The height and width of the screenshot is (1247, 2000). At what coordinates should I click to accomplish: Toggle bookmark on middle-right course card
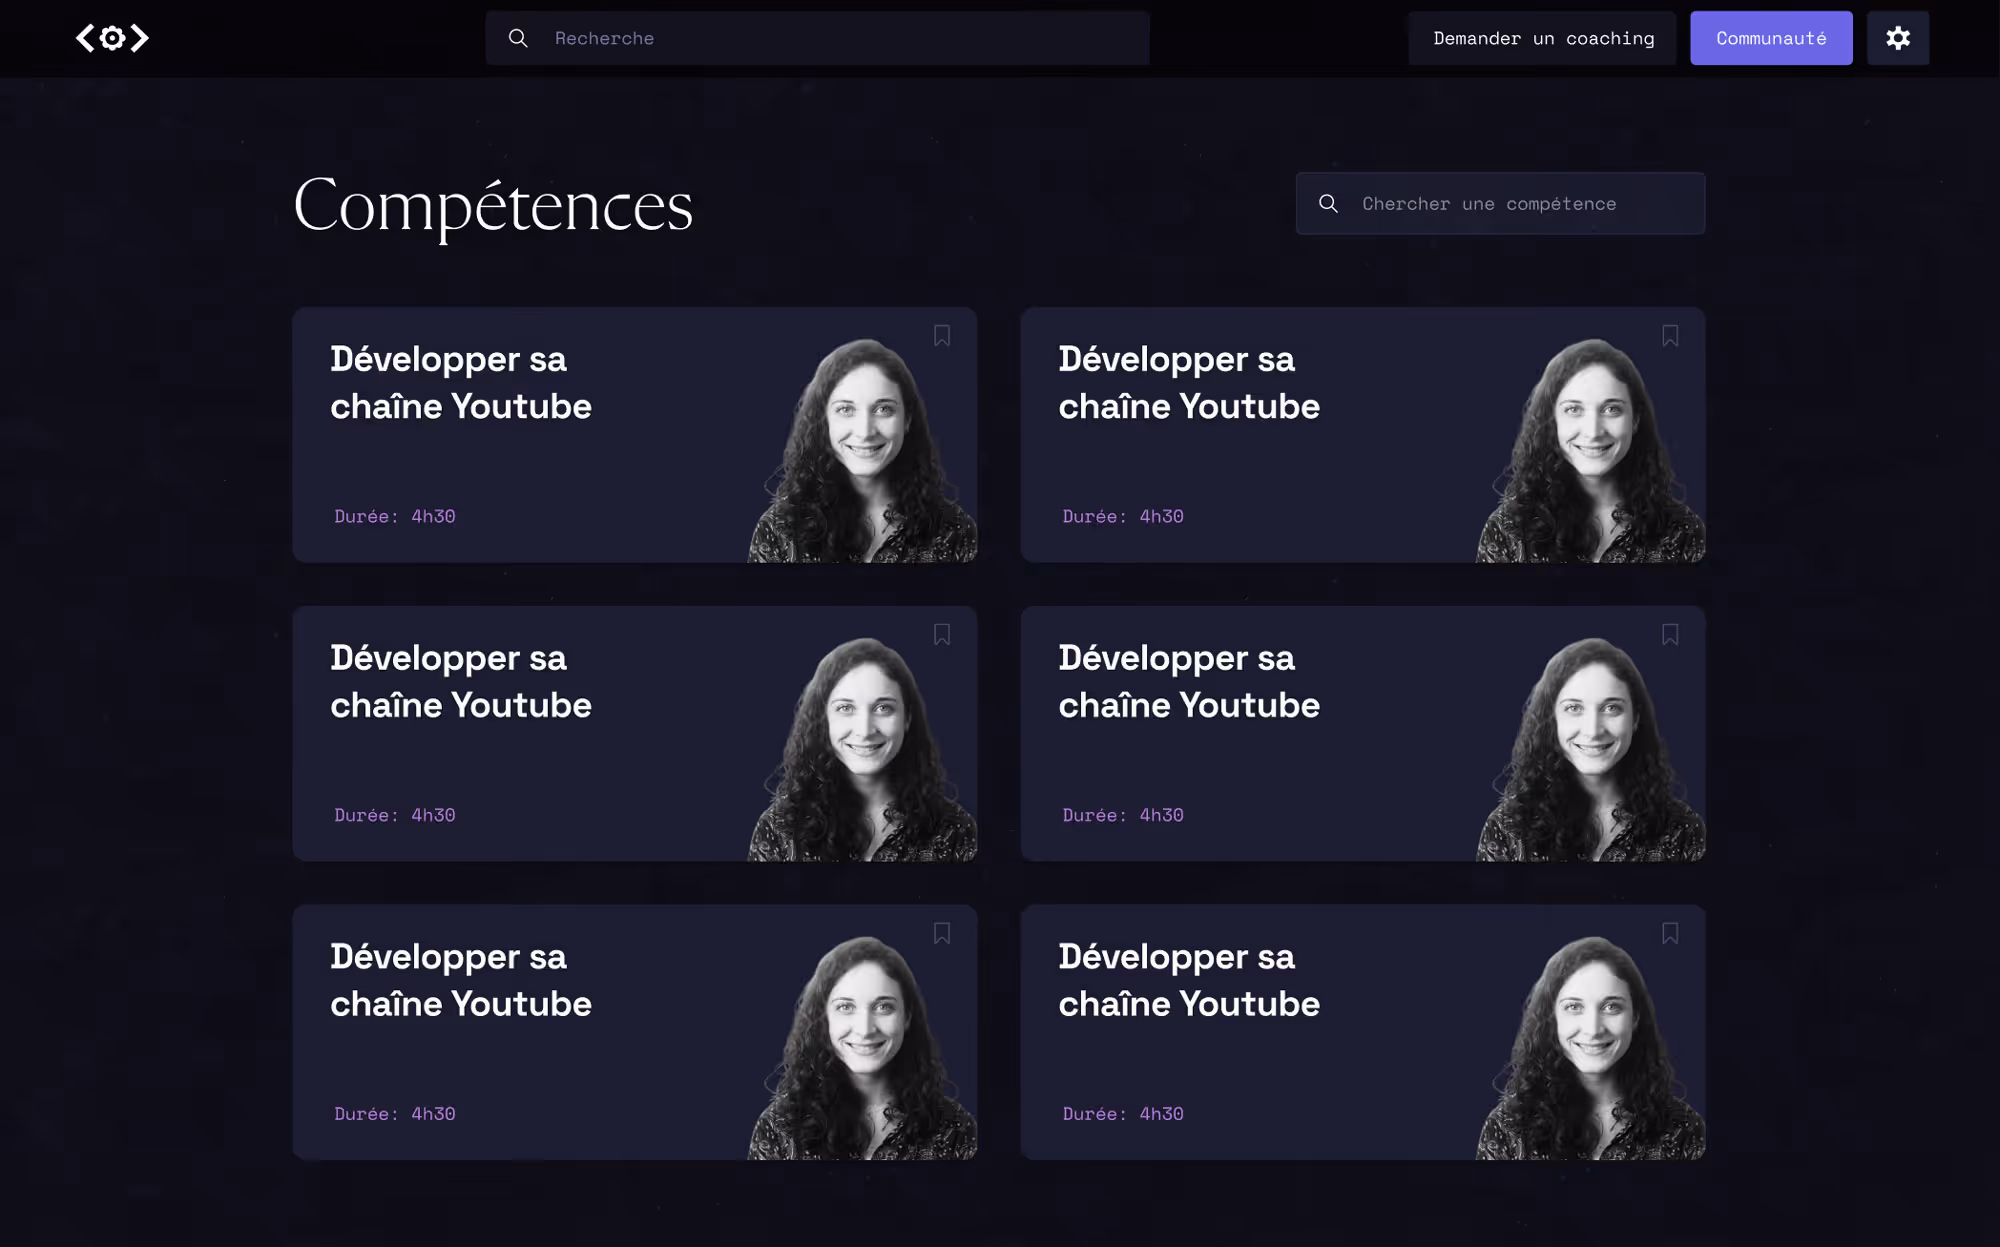point(1670,635)
